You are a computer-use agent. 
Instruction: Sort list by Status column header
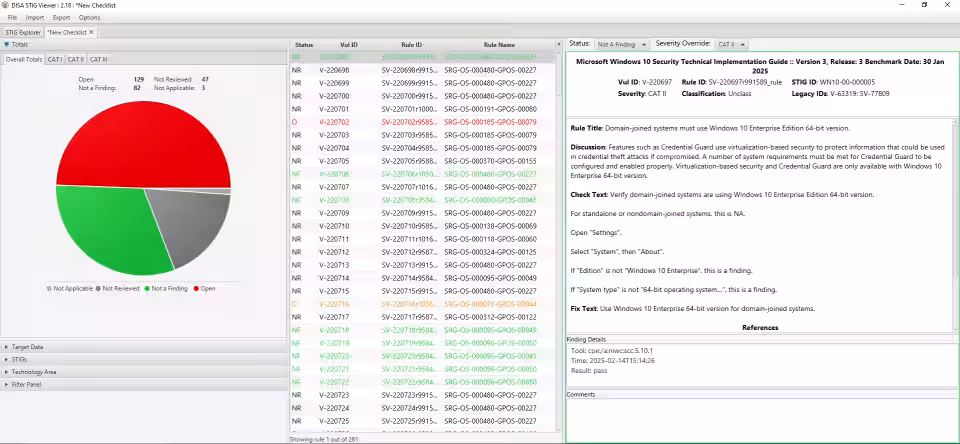point(304,45)
